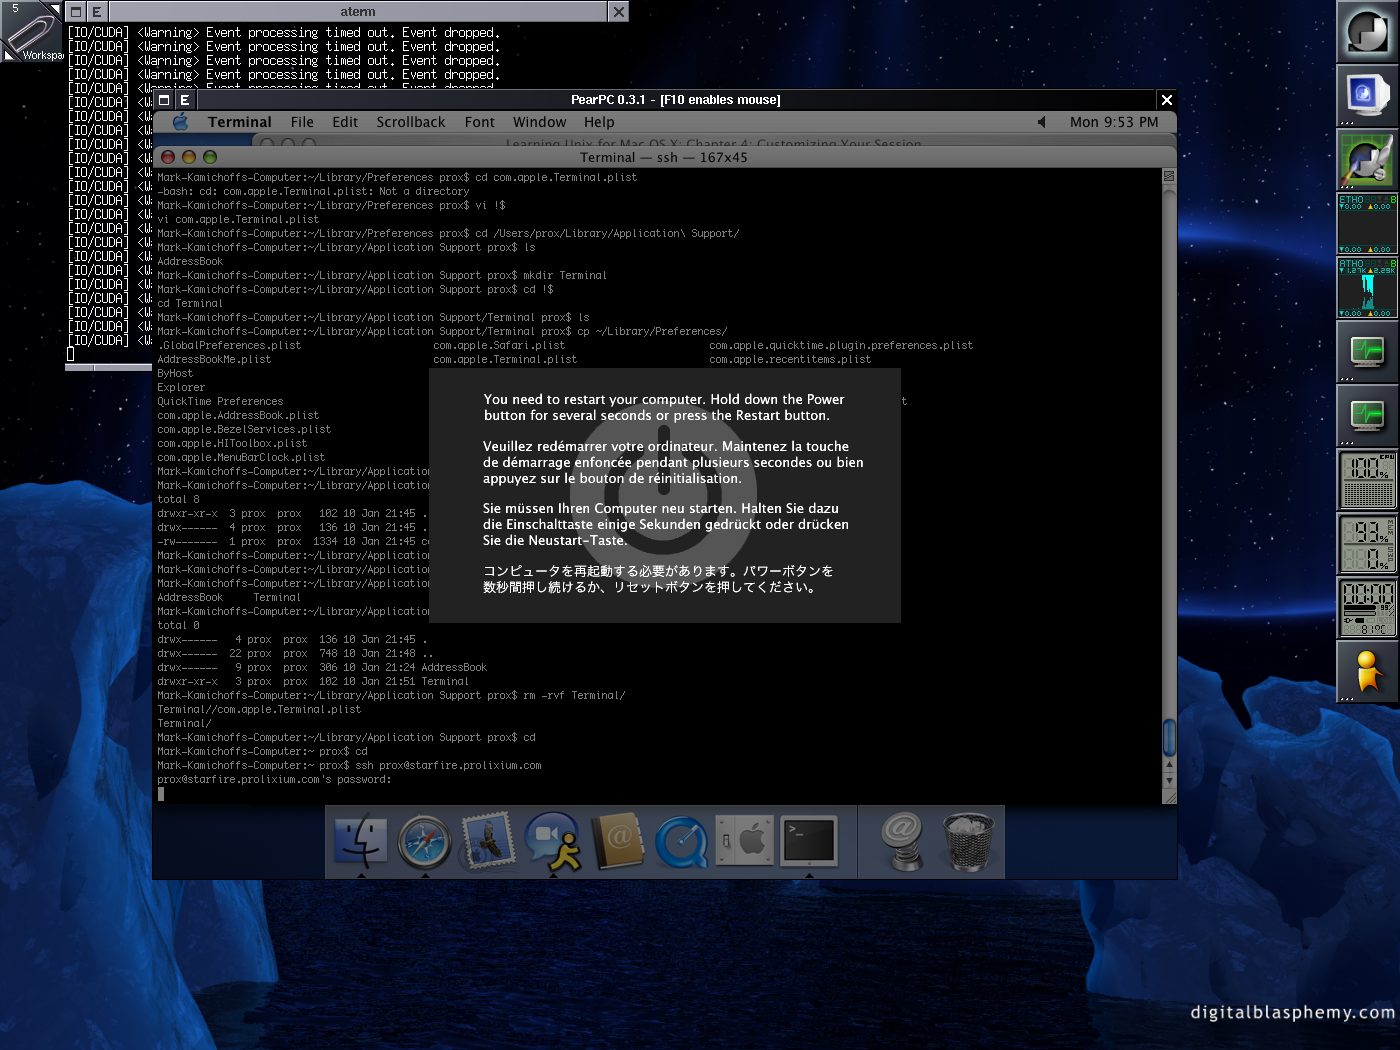The height and width of the screenshot is (1050, 1400).
Task: Click the Terminal scrollbar up arrow
Action: point(1169,766)
